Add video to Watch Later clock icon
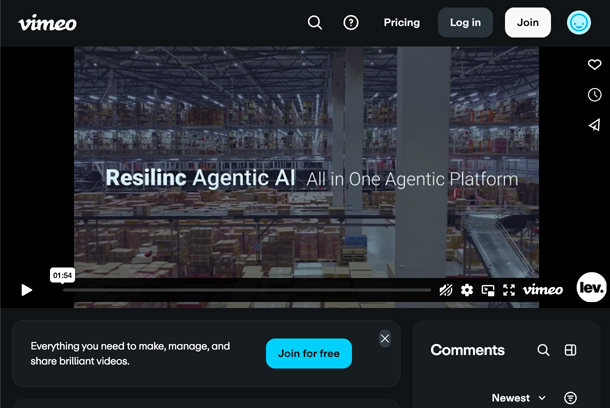 point(594,95)
